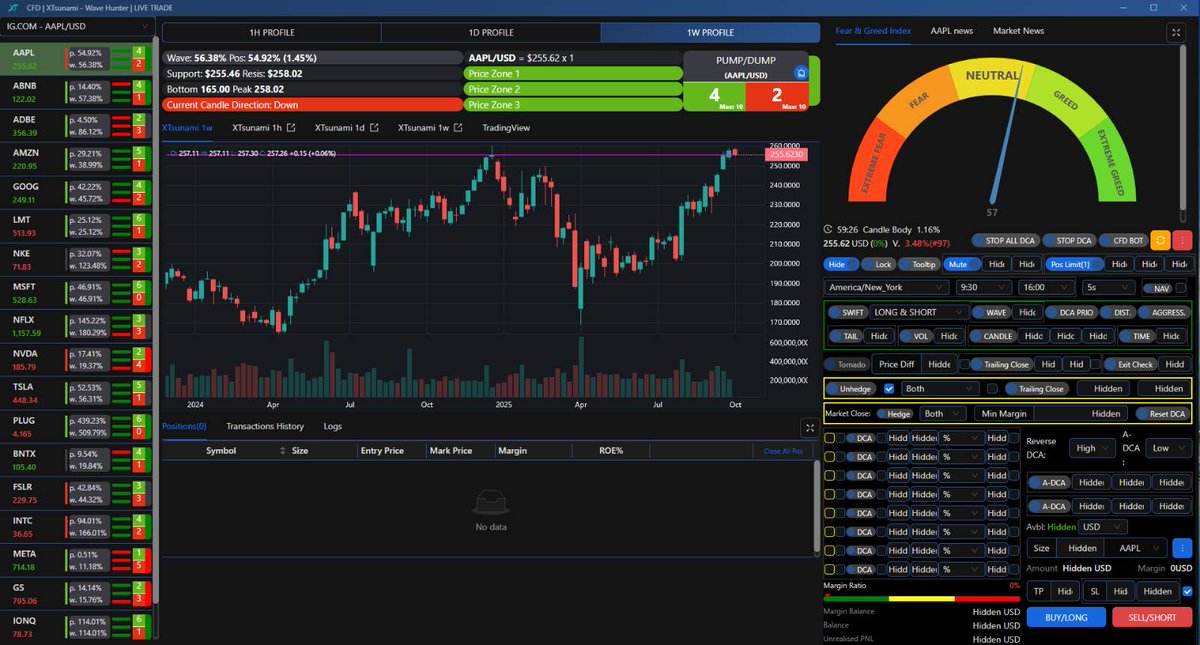The width and height of the screenshot is (1200, 645).
Task: Expand the Fear & Greed panel fullscreen
Action: (x=1176, y=32)
